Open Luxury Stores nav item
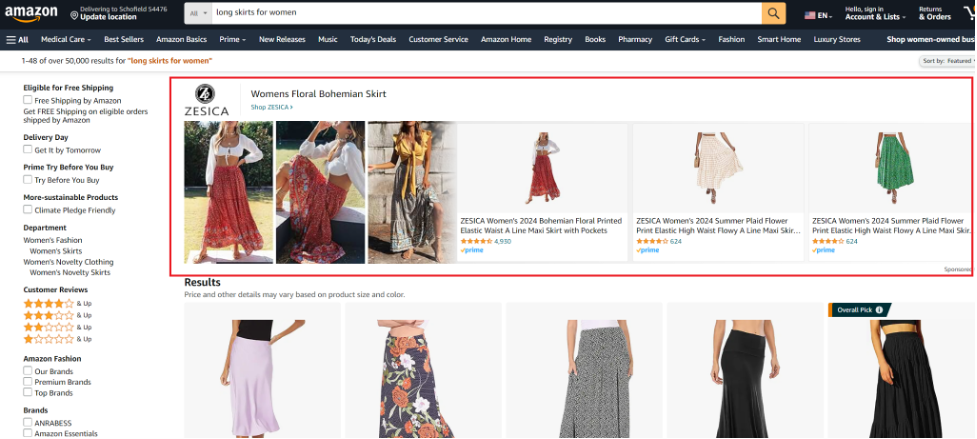977x439 pixels. point(837,39)
